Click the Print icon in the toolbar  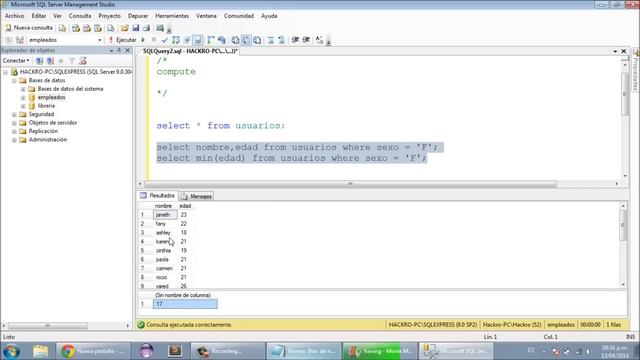click(146, 28)
